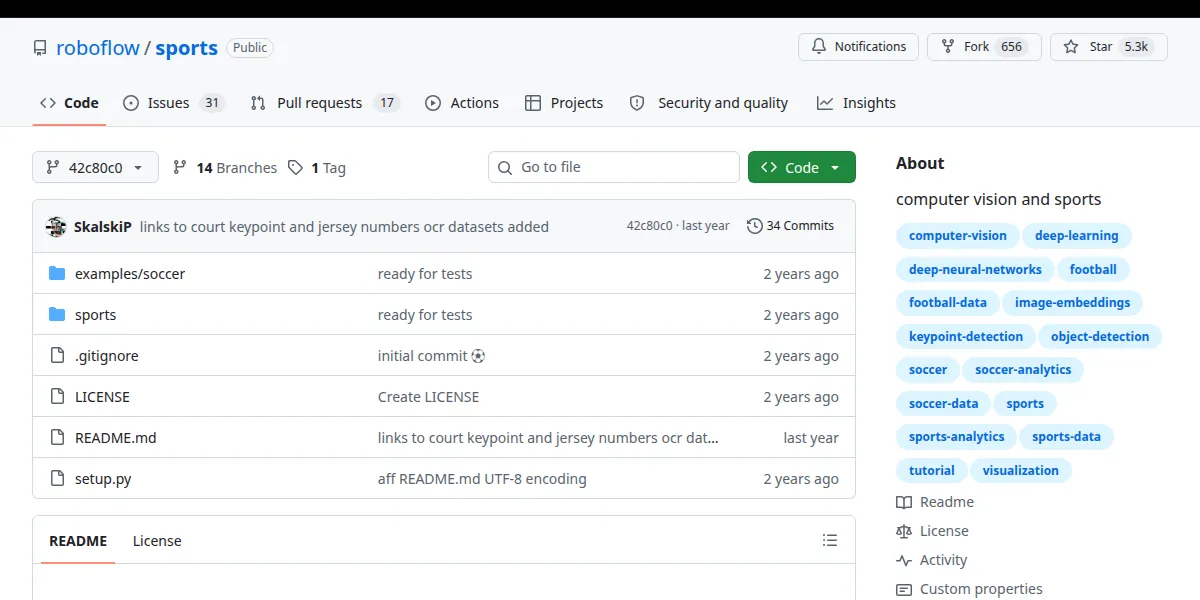Click the repository icon beside roboflow
1200x600 pixels.
40,48
